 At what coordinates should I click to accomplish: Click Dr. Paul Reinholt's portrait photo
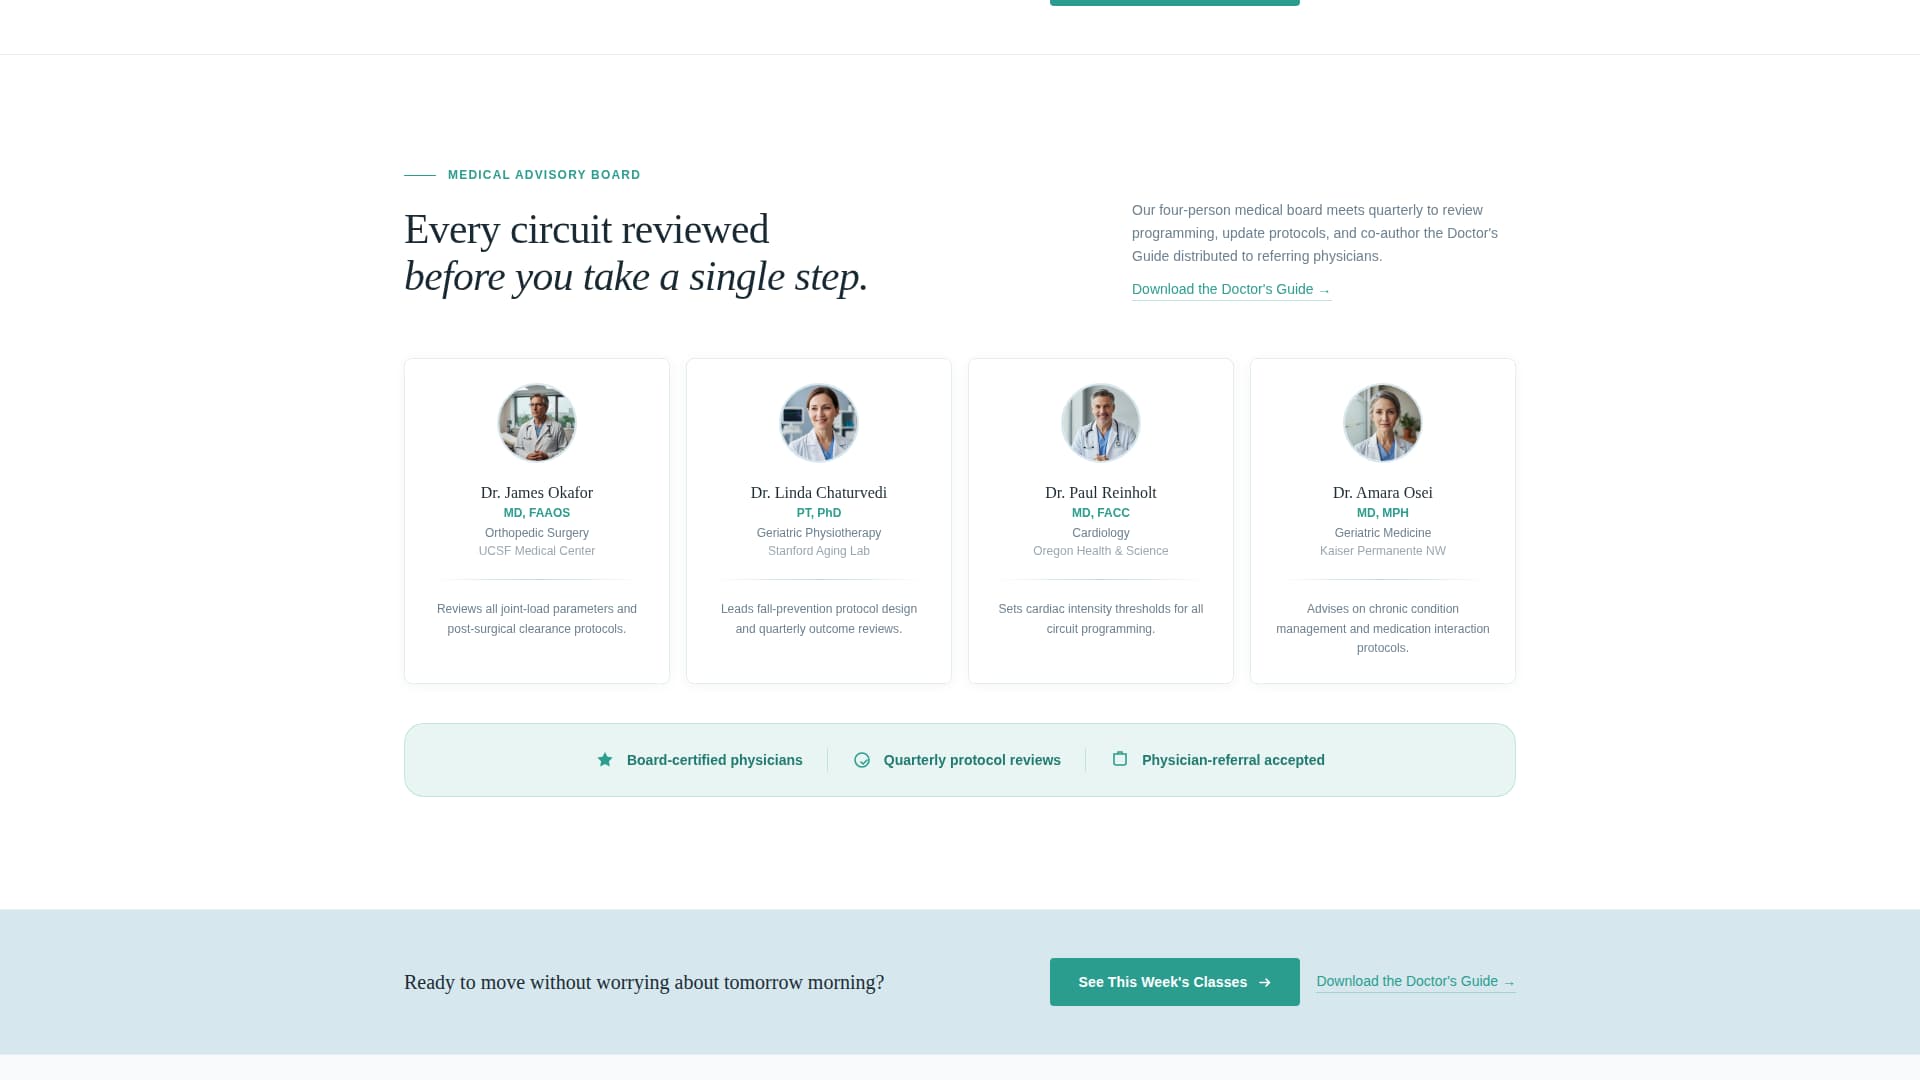[1101, 423]
